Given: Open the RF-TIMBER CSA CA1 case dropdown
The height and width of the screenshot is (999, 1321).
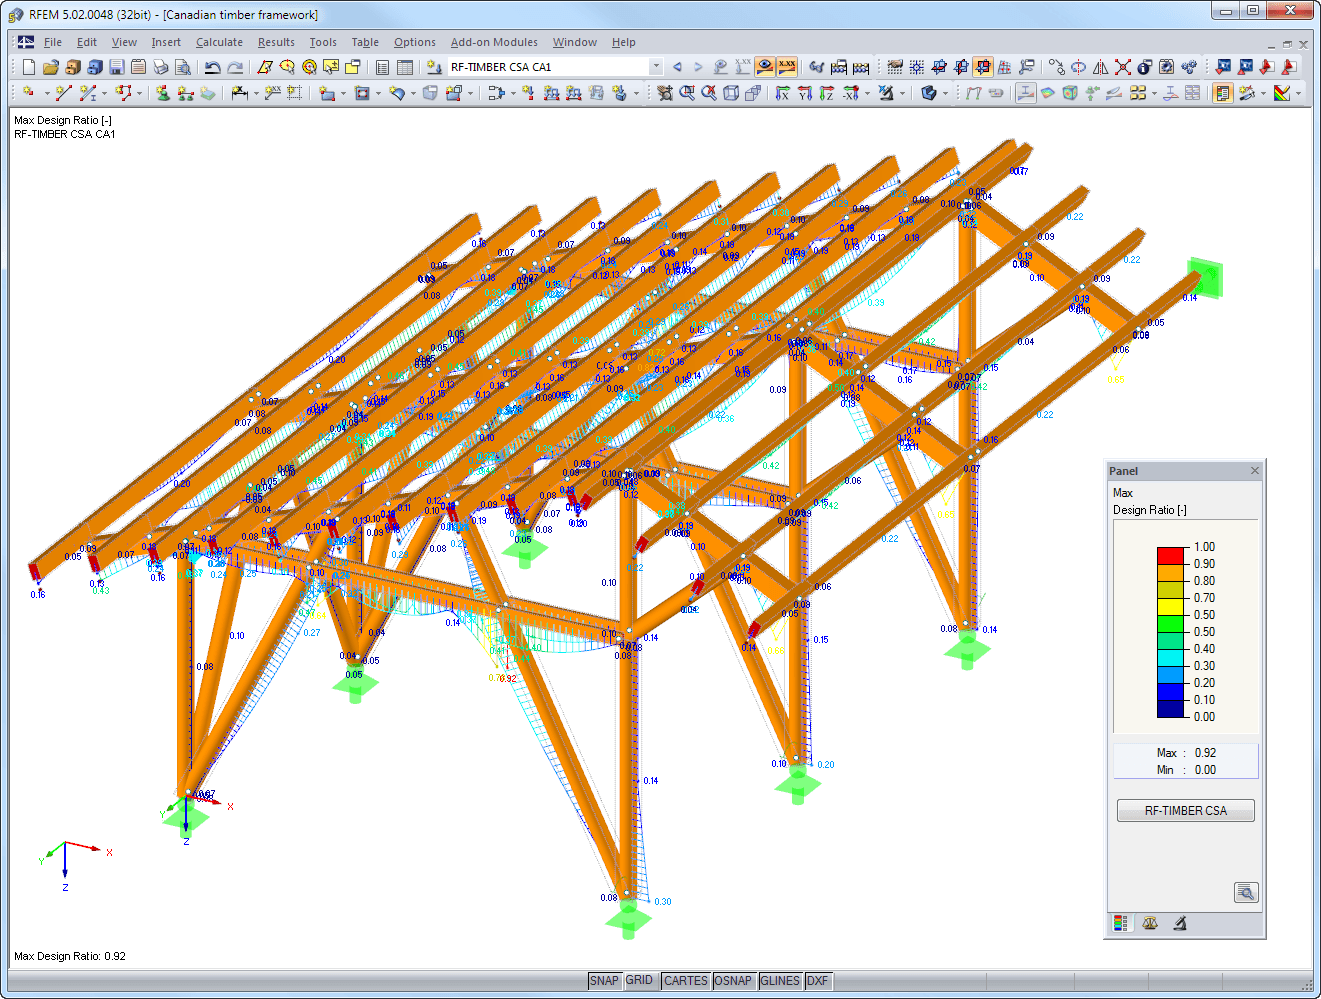Looking at the screenshot, I should pyautogui.click(x=656, y=66).
